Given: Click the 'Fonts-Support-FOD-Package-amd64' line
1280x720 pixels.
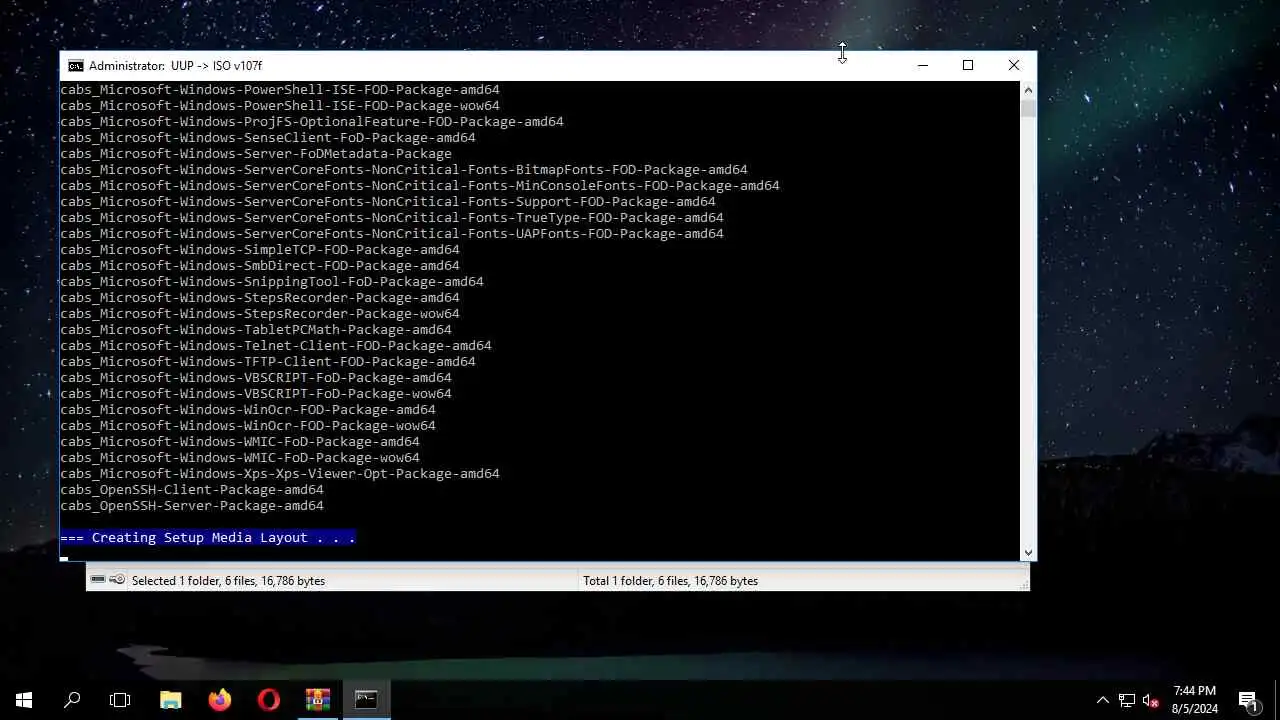Looking at the screenshot, I should (x=388, y=202).
